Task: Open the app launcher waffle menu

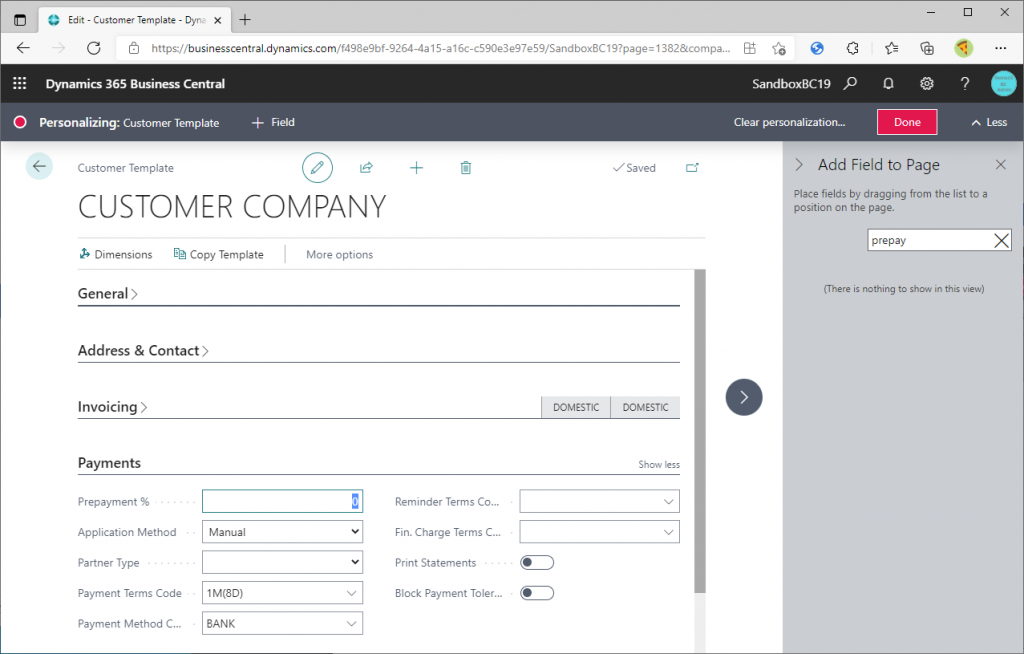Action: tap(20, 84)
